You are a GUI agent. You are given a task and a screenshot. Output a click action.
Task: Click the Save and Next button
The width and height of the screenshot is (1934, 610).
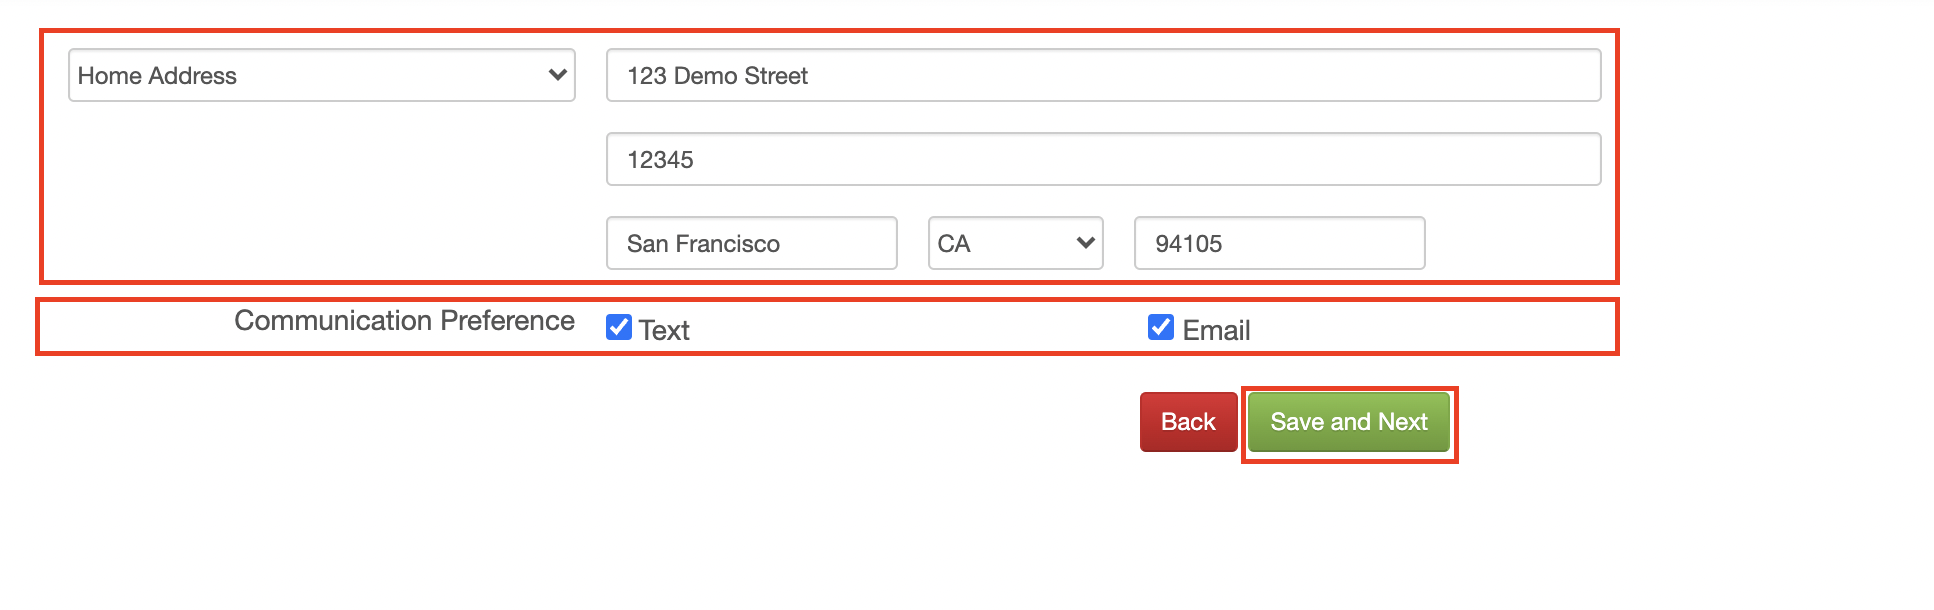click(1349, 422)
